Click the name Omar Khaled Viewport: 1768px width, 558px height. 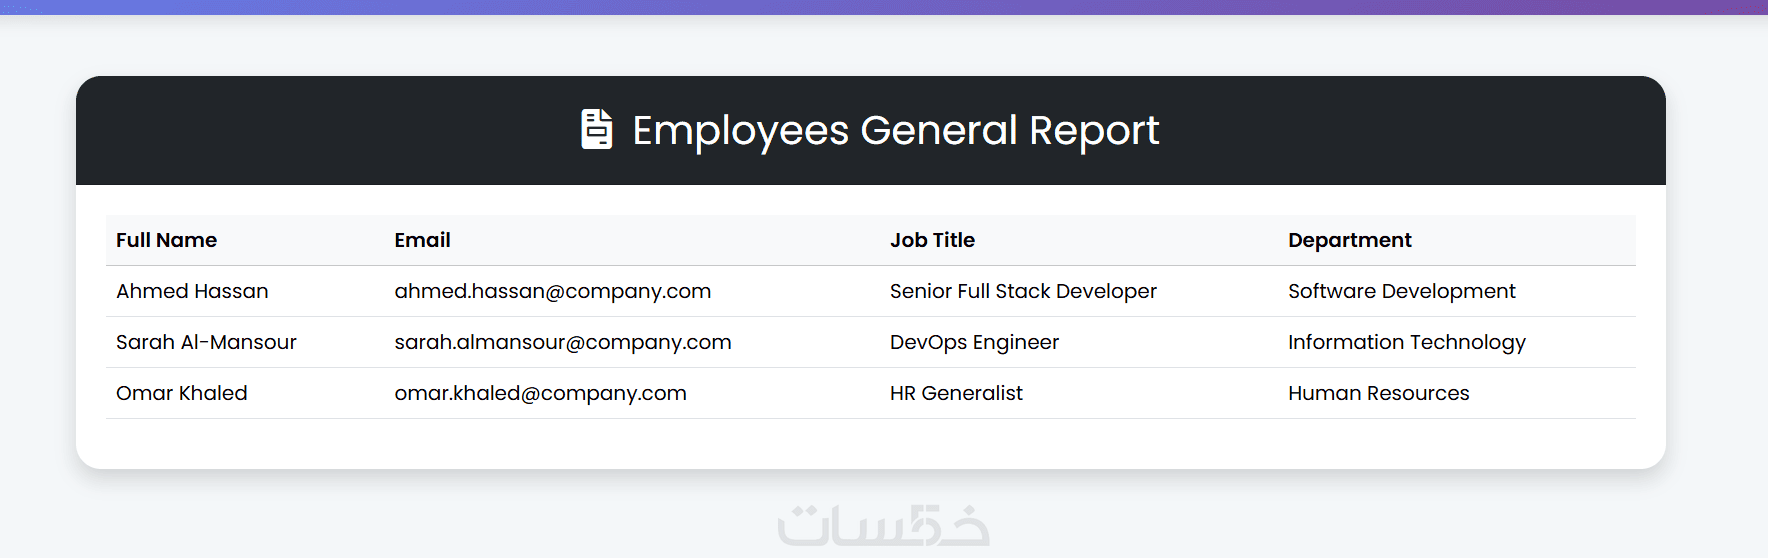181,393
